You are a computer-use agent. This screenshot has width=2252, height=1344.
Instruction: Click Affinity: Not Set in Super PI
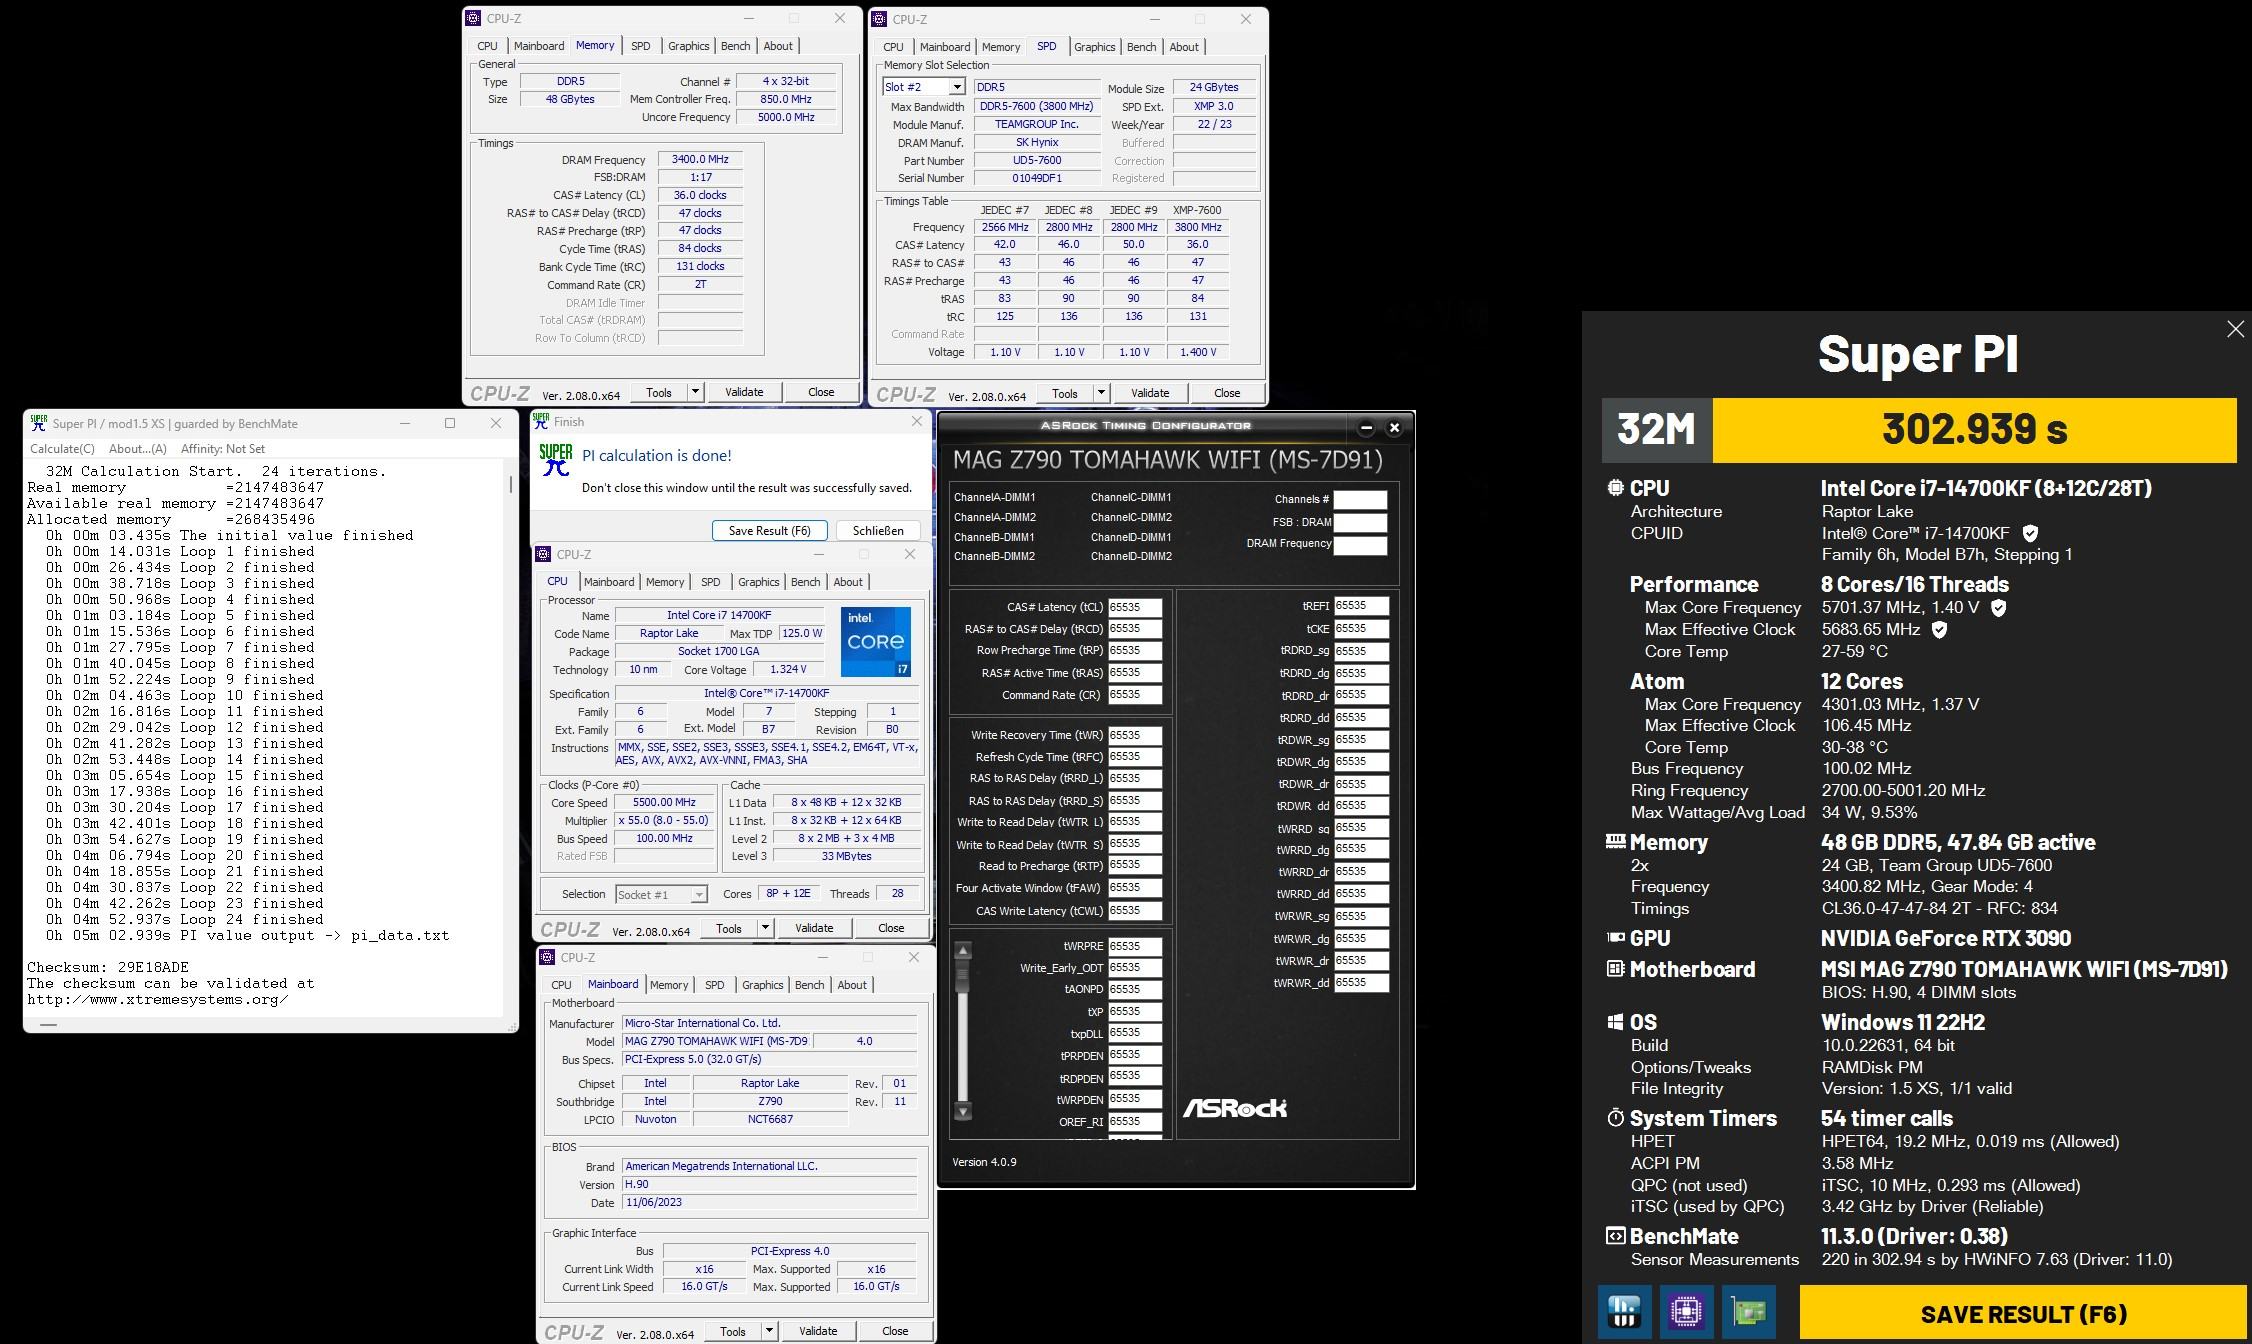coord(223,449)
